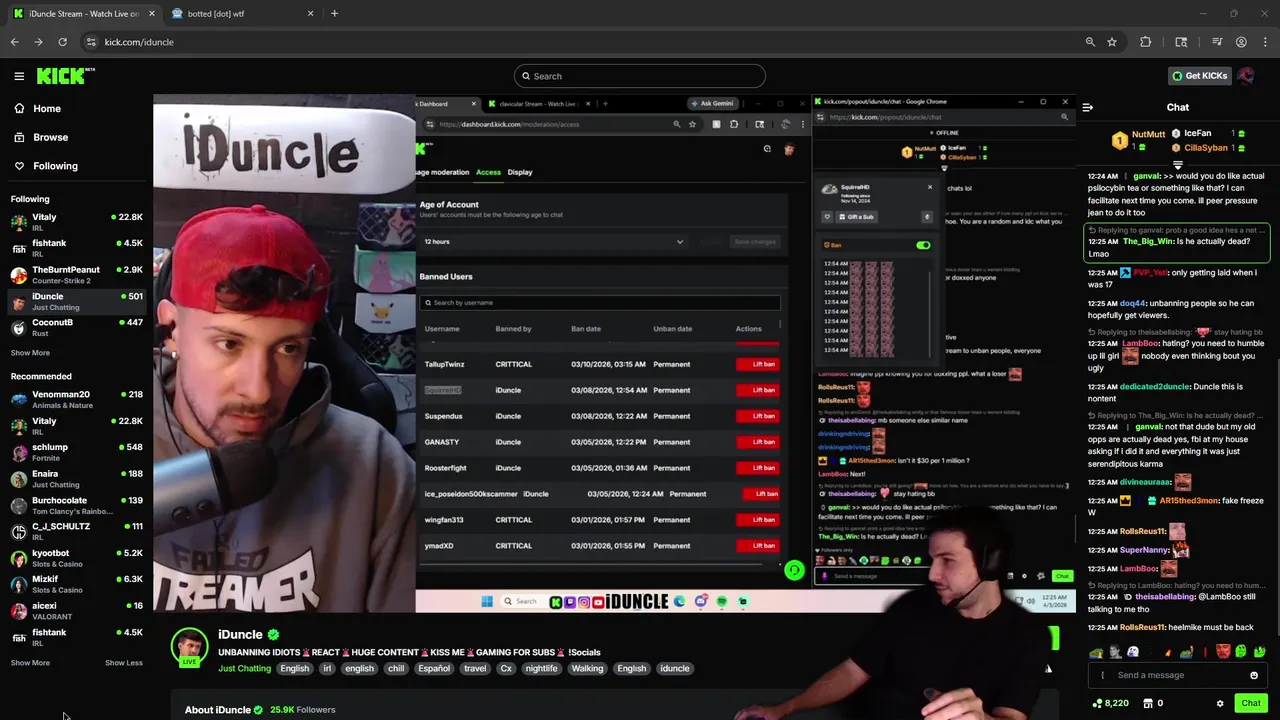Open aicexi recommended channel
This screenshot has width=1280, height=720.
coord(77,610)
